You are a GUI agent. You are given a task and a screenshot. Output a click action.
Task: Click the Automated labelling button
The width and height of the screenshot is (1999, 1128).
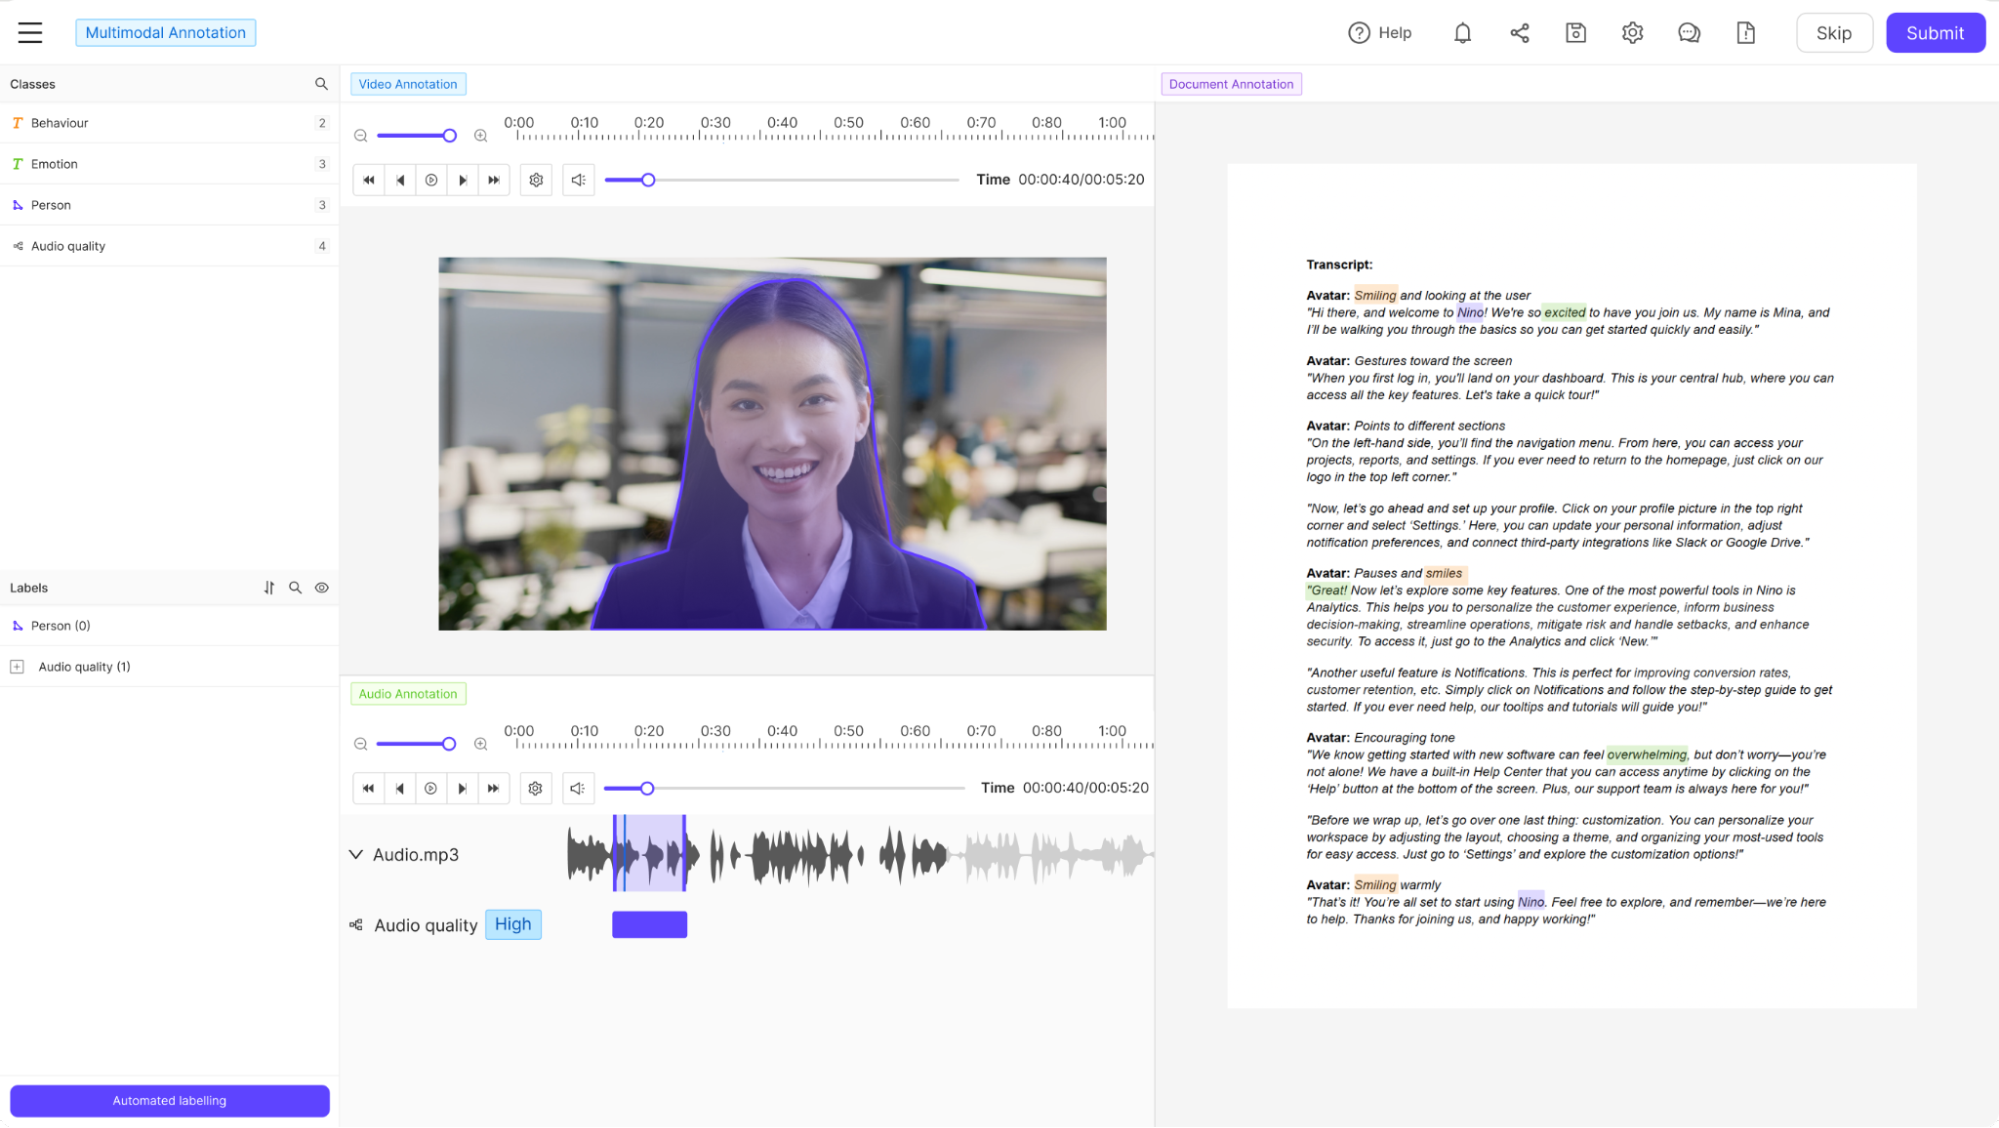[x=169, y=1100]
